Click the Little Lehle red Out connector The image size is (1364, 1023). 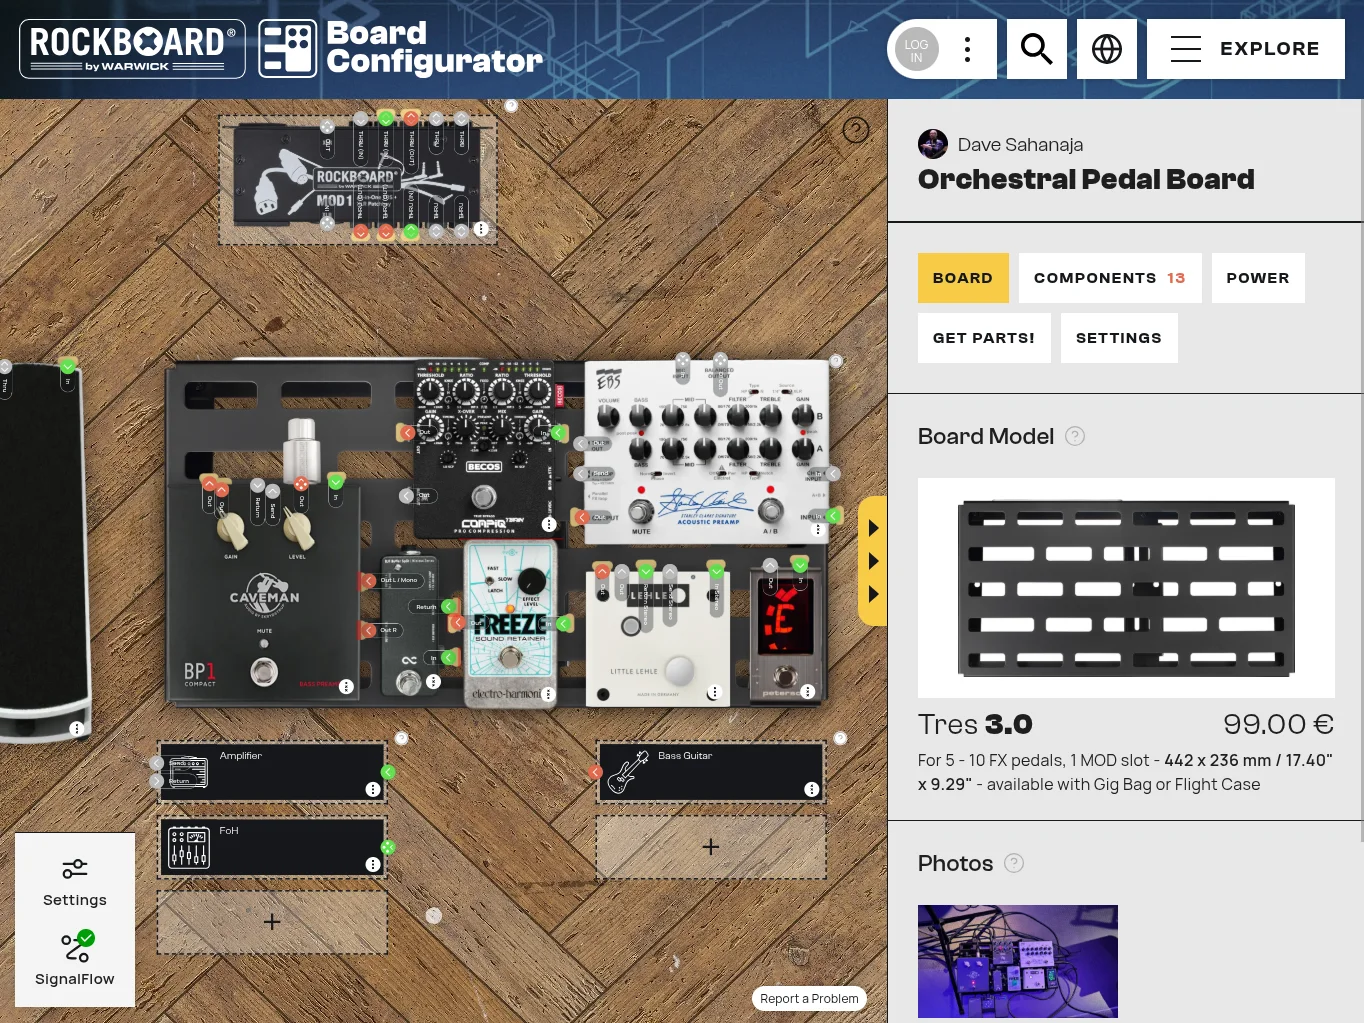pyautogui.click(x=602, y=571)
